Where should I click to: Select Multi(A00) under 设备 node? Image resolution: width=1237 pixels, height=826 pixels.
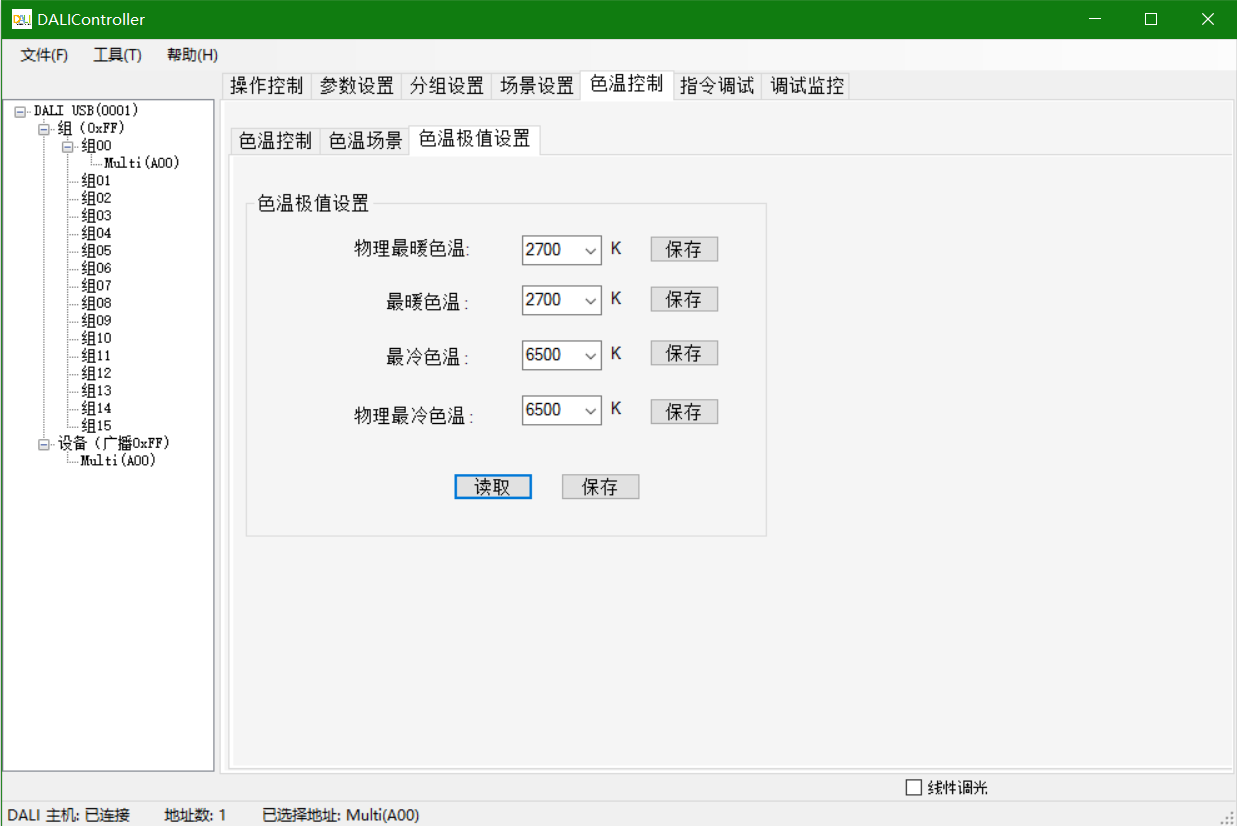coord(118,461)
